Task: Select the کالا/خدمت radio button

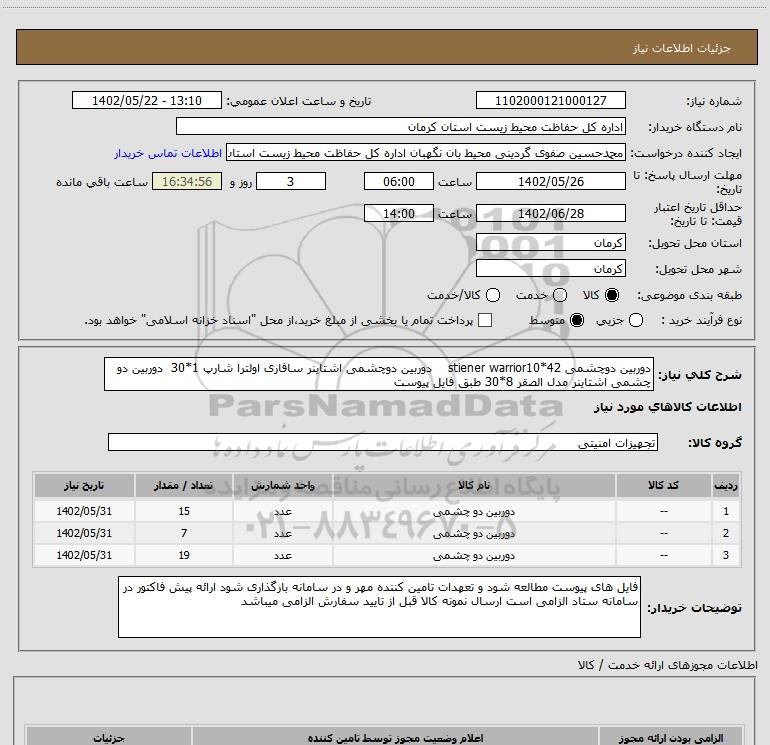Action: pos(493,295)
